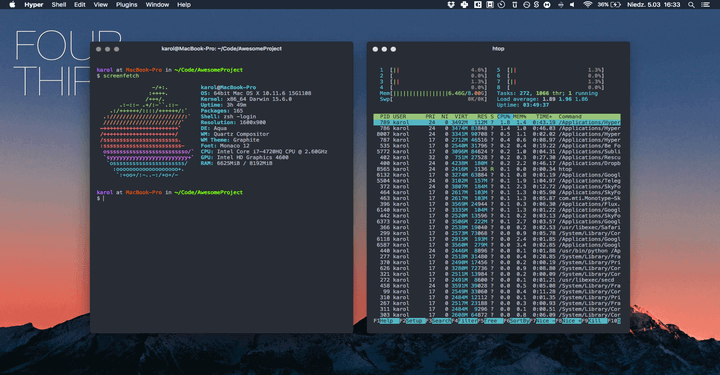Open Notification Center list icon
The image size is (720, 375).
706,5
